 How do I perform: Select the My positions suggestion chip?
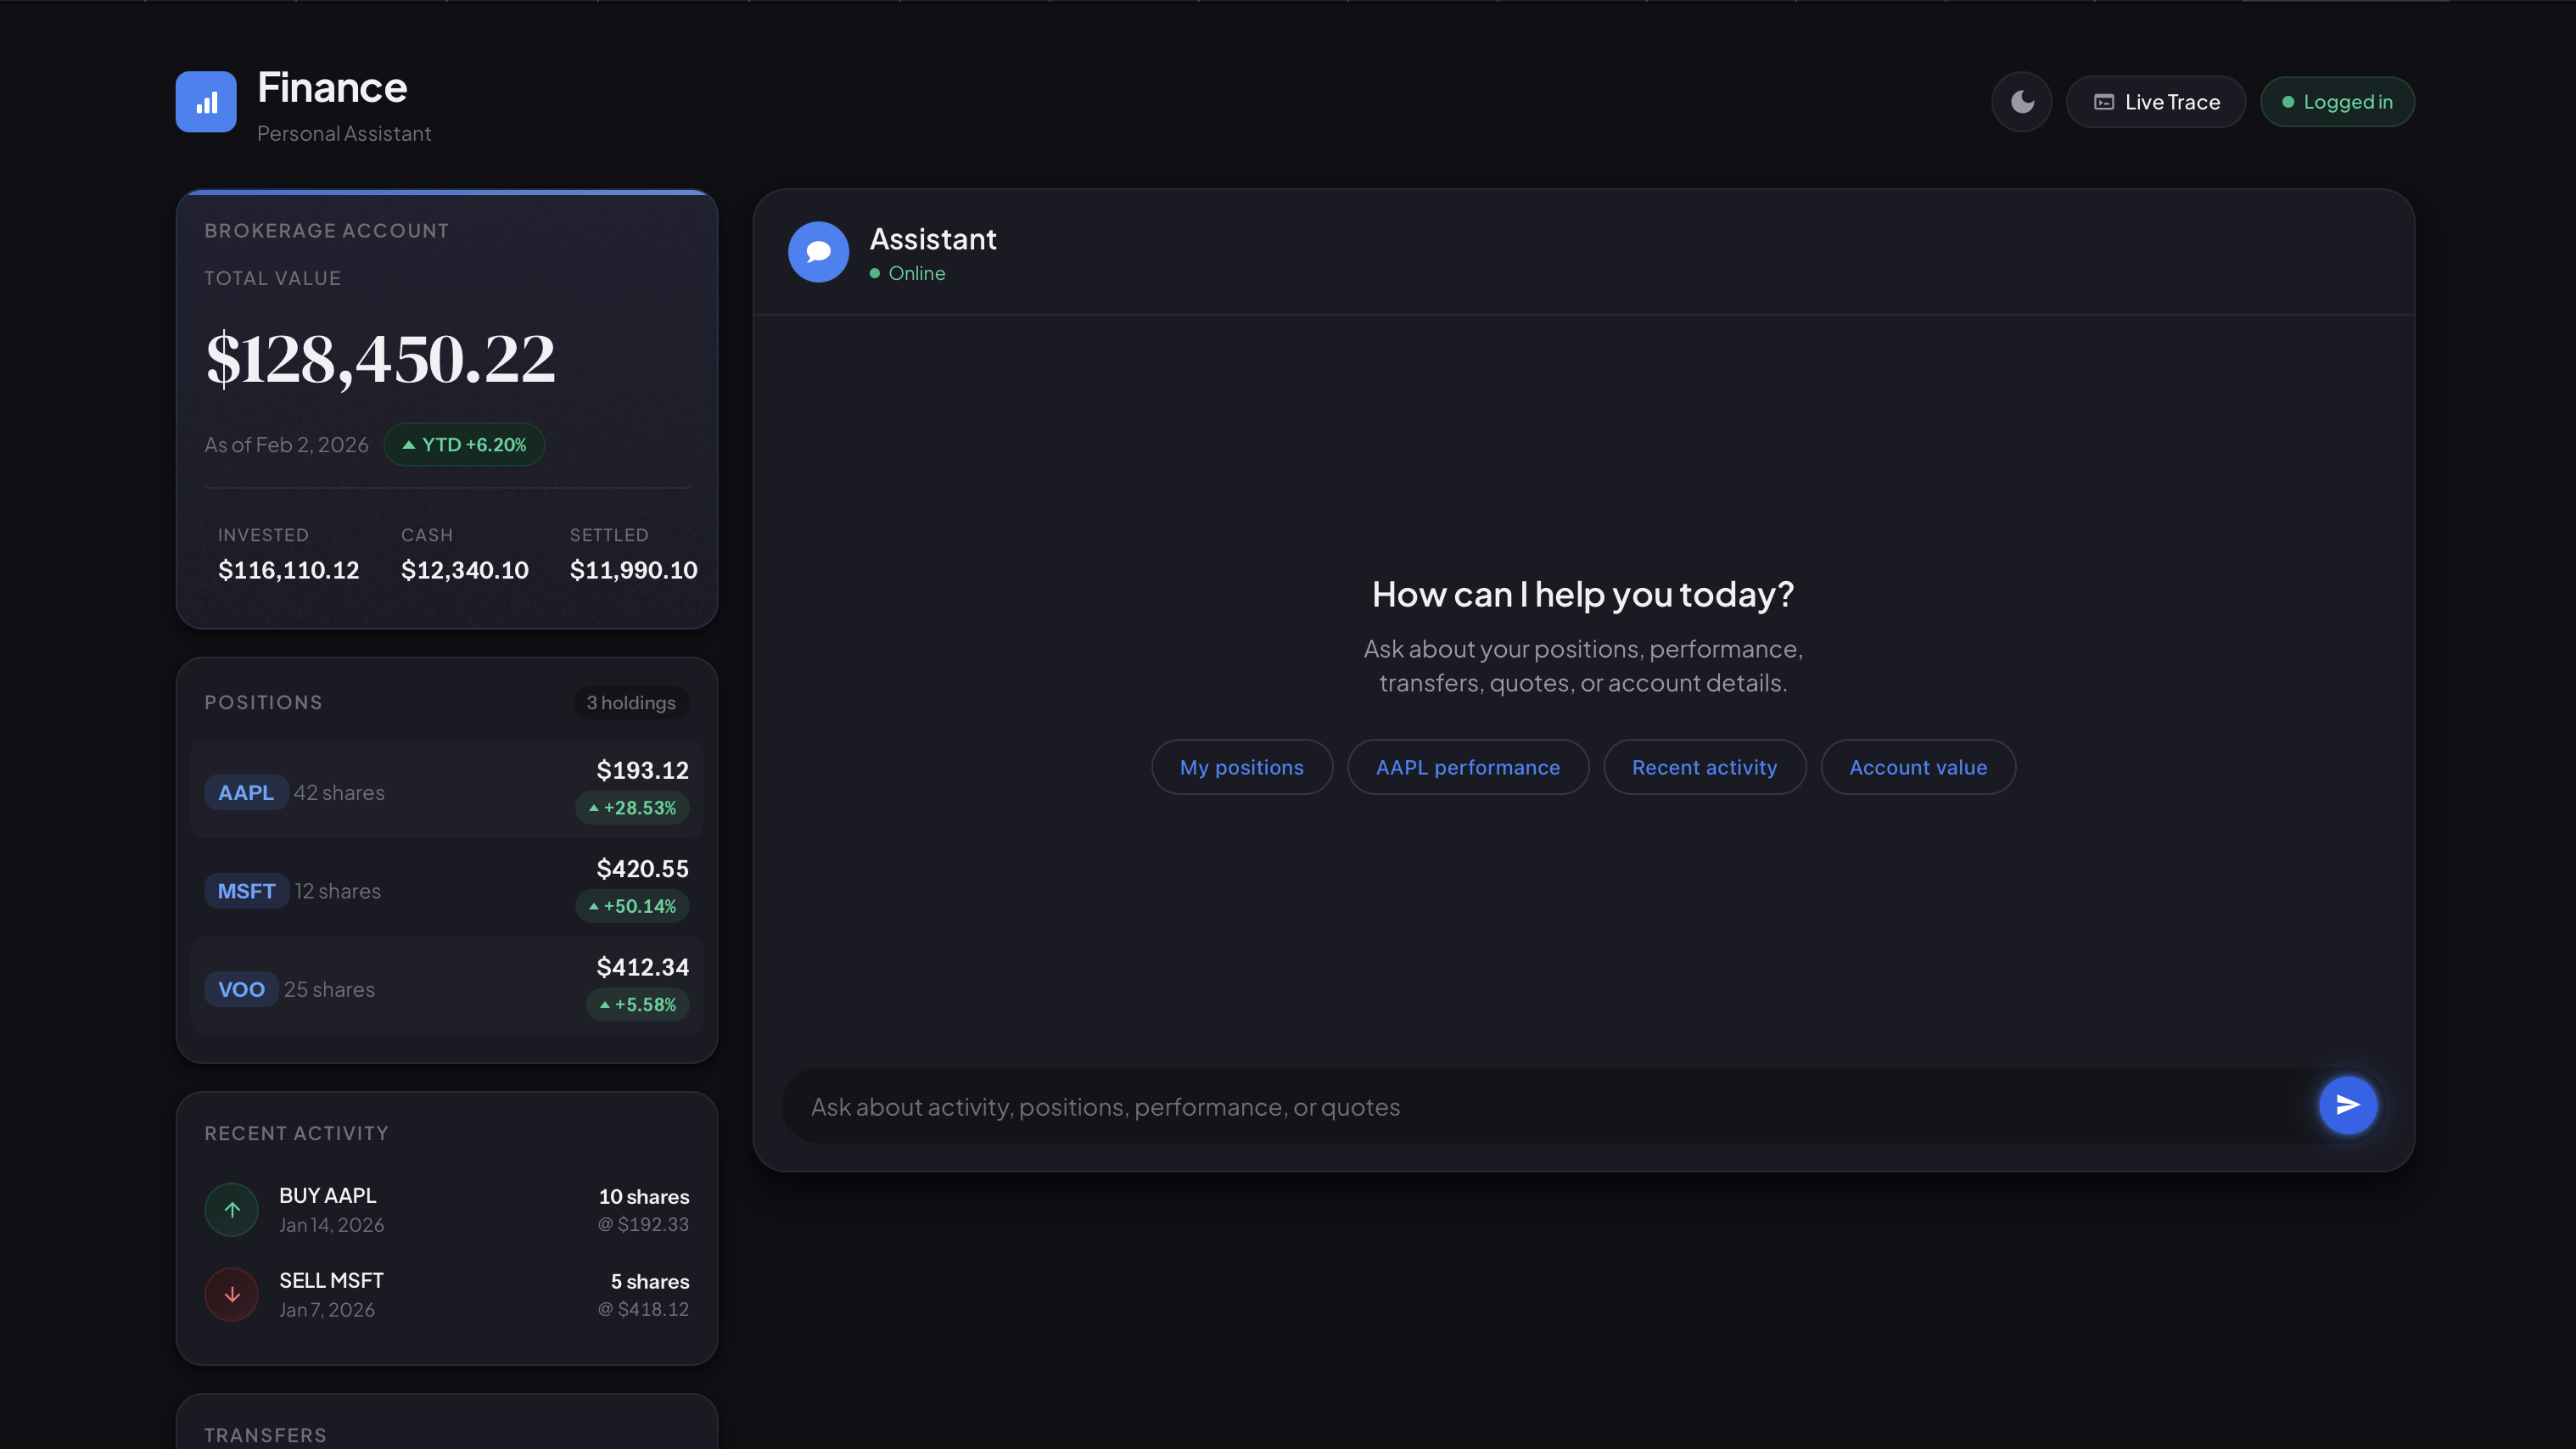[x=1241, y=767]
